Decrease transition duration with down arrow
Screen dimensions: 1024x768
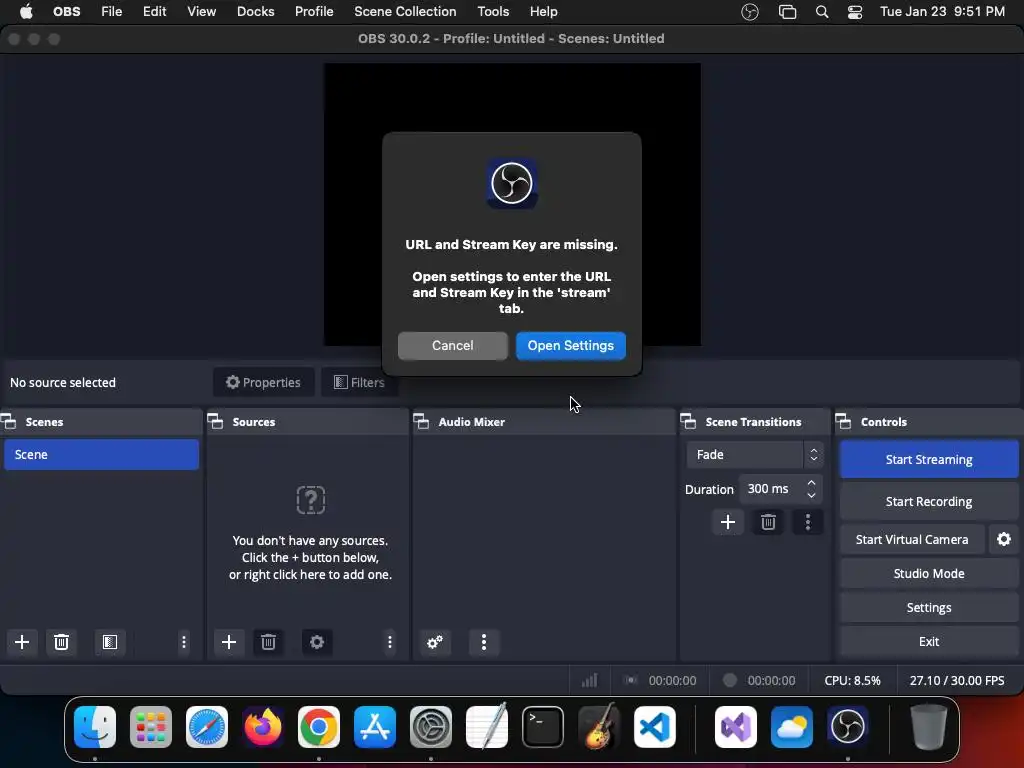(811, 495)
